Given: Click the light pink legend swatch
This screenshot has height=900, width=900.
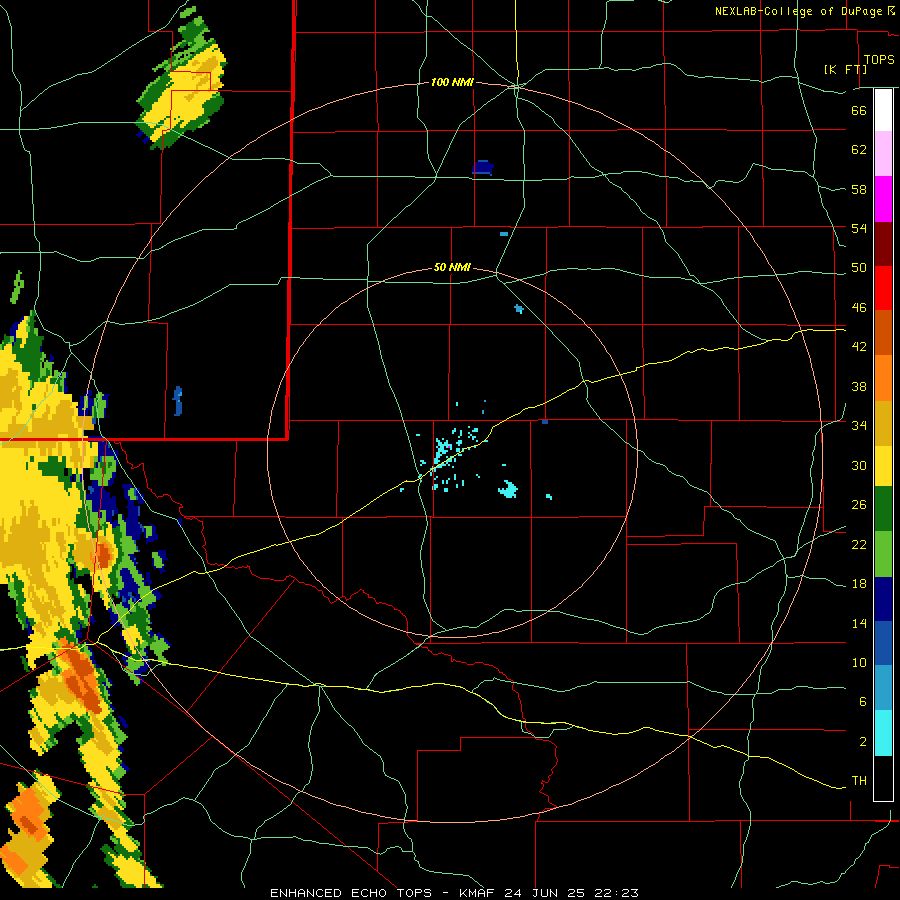Looking at the screenshot, I should 883,153.
